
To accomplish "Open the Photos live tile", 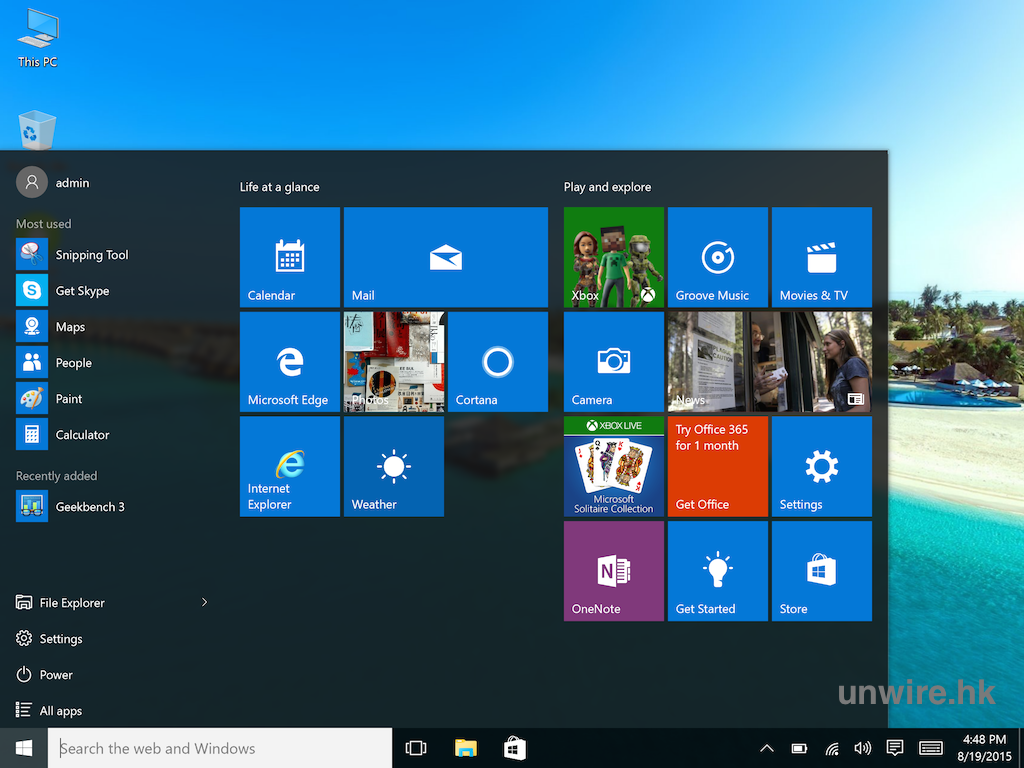I will [x=394, y=362].
